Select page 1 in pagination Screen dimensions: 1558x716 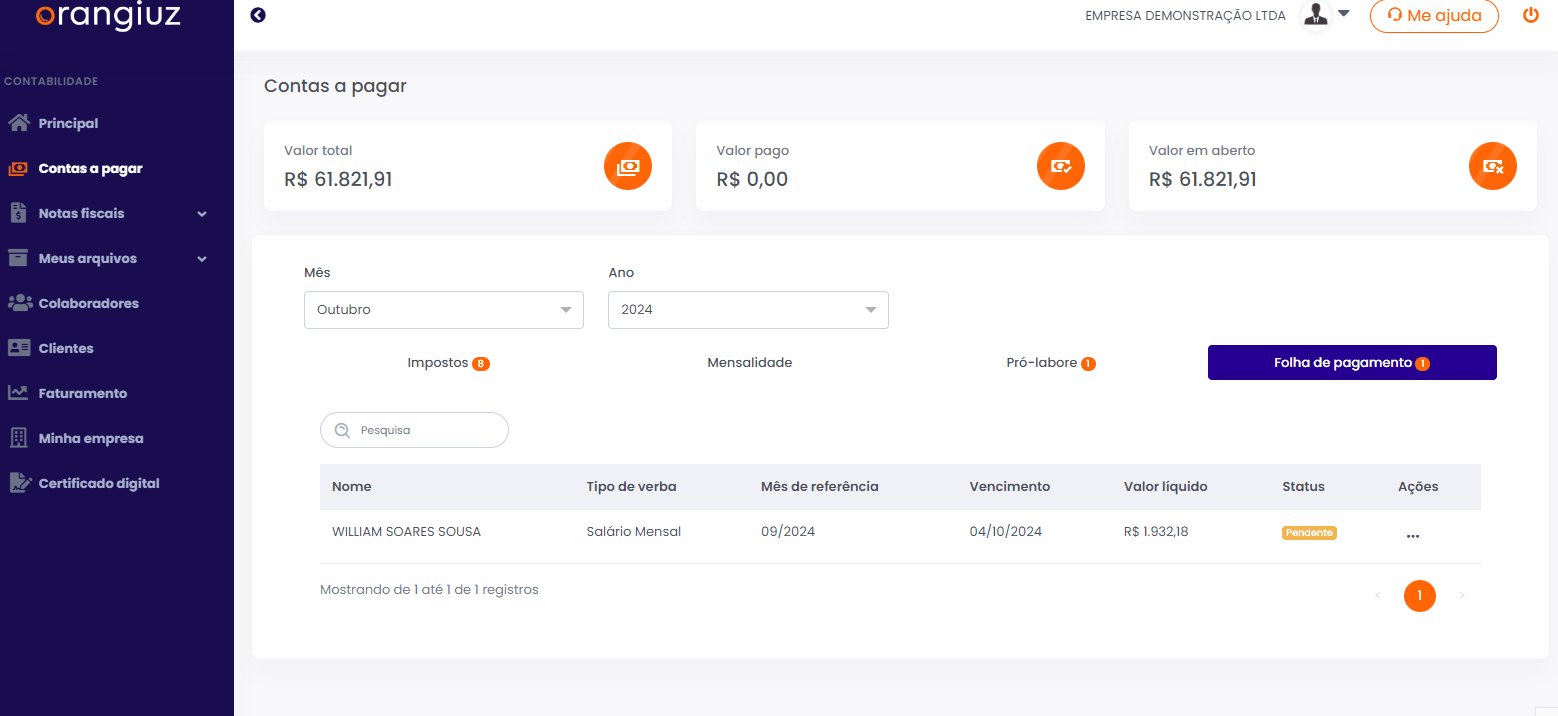click(x=1420, y=596)
